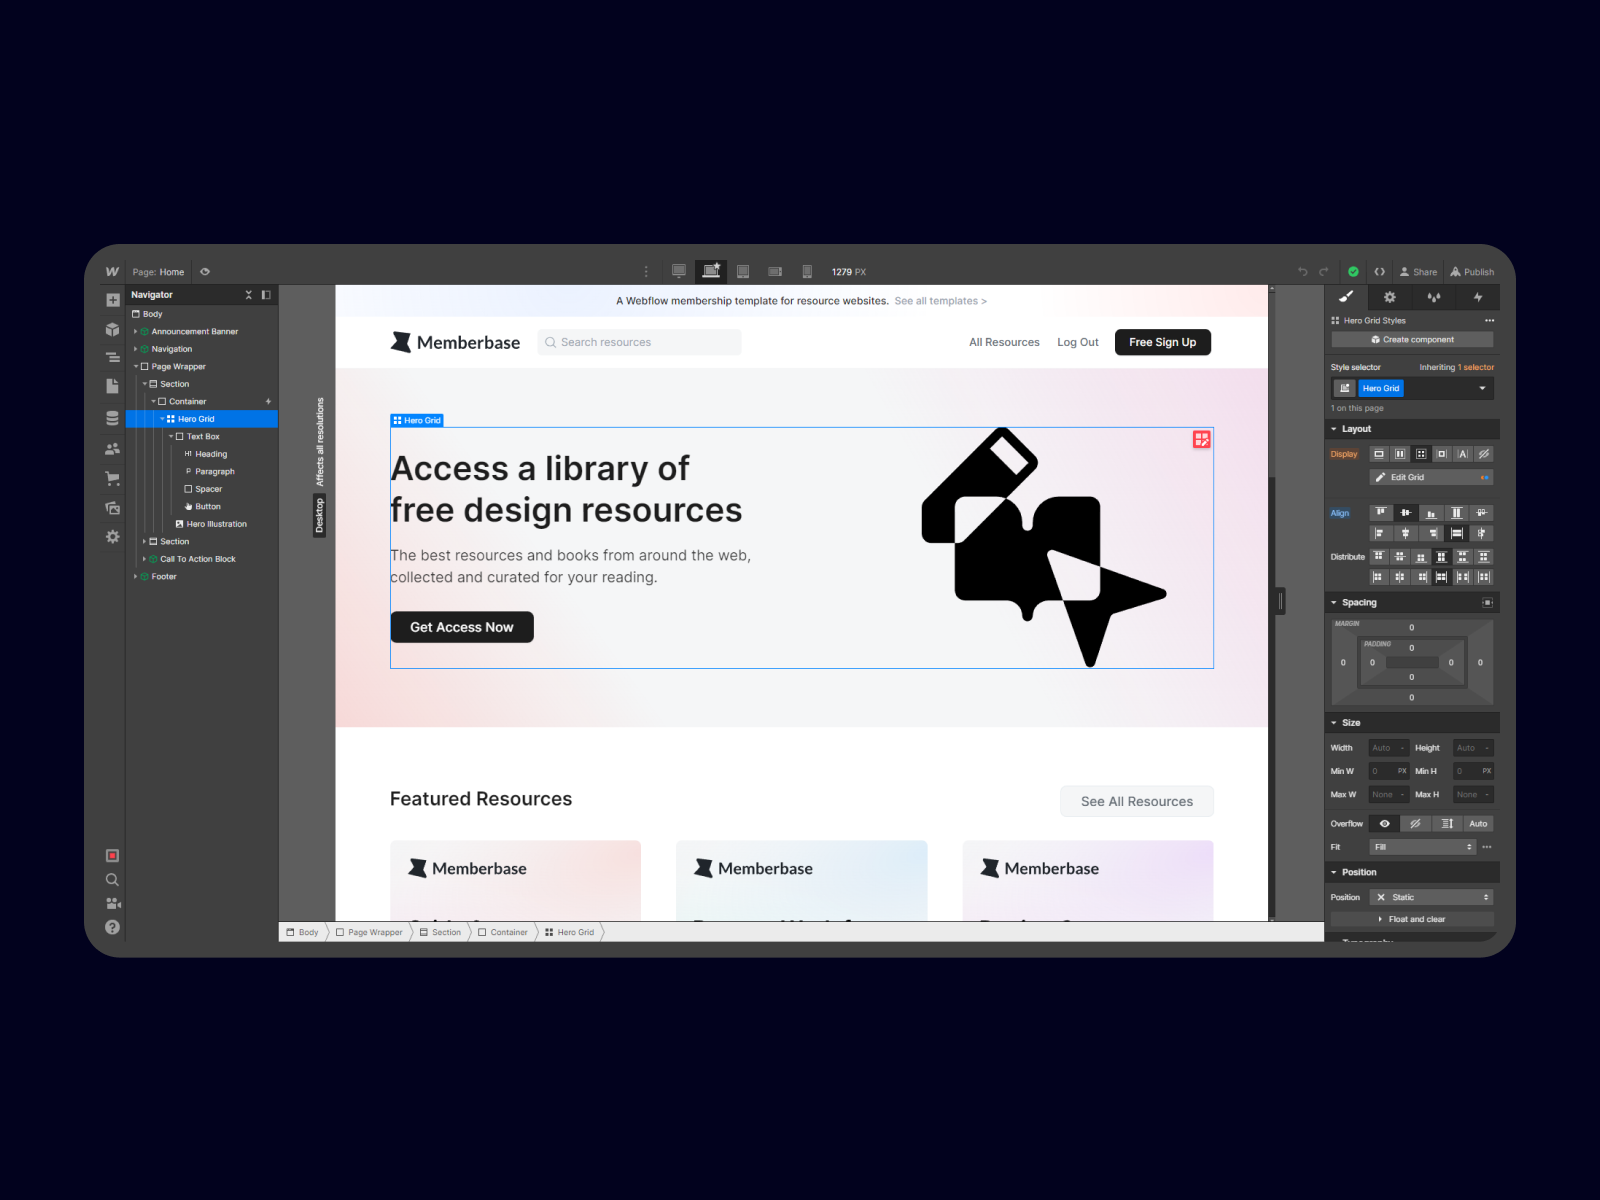Switch to the Style brush tab
The image size is (1600, 1200).
(1347, 297)
